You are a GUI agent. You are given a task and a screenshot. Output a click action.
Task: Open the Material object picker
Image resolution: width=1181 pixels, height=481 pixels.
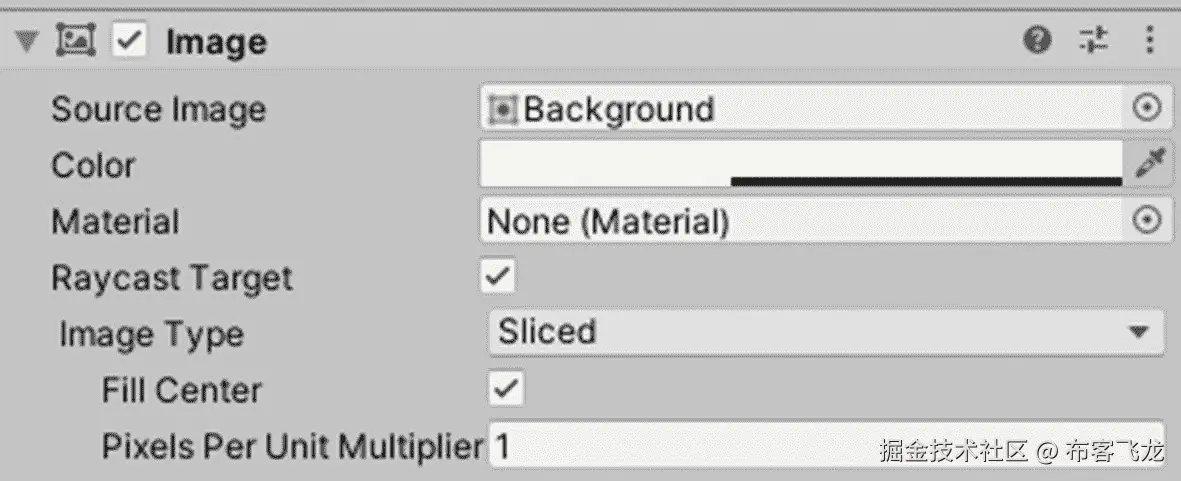click(x=1148, y=220)
